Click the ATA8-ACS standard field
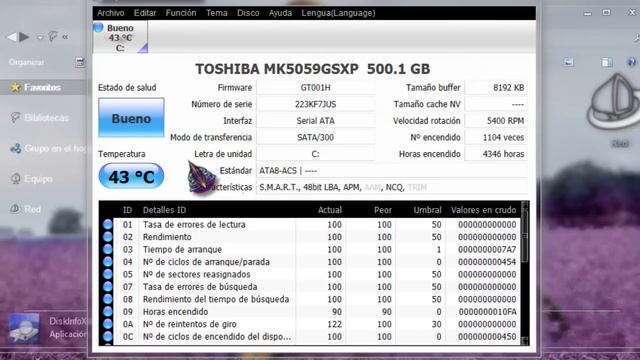This screenshot has width=640, height=360. (392, 171)
